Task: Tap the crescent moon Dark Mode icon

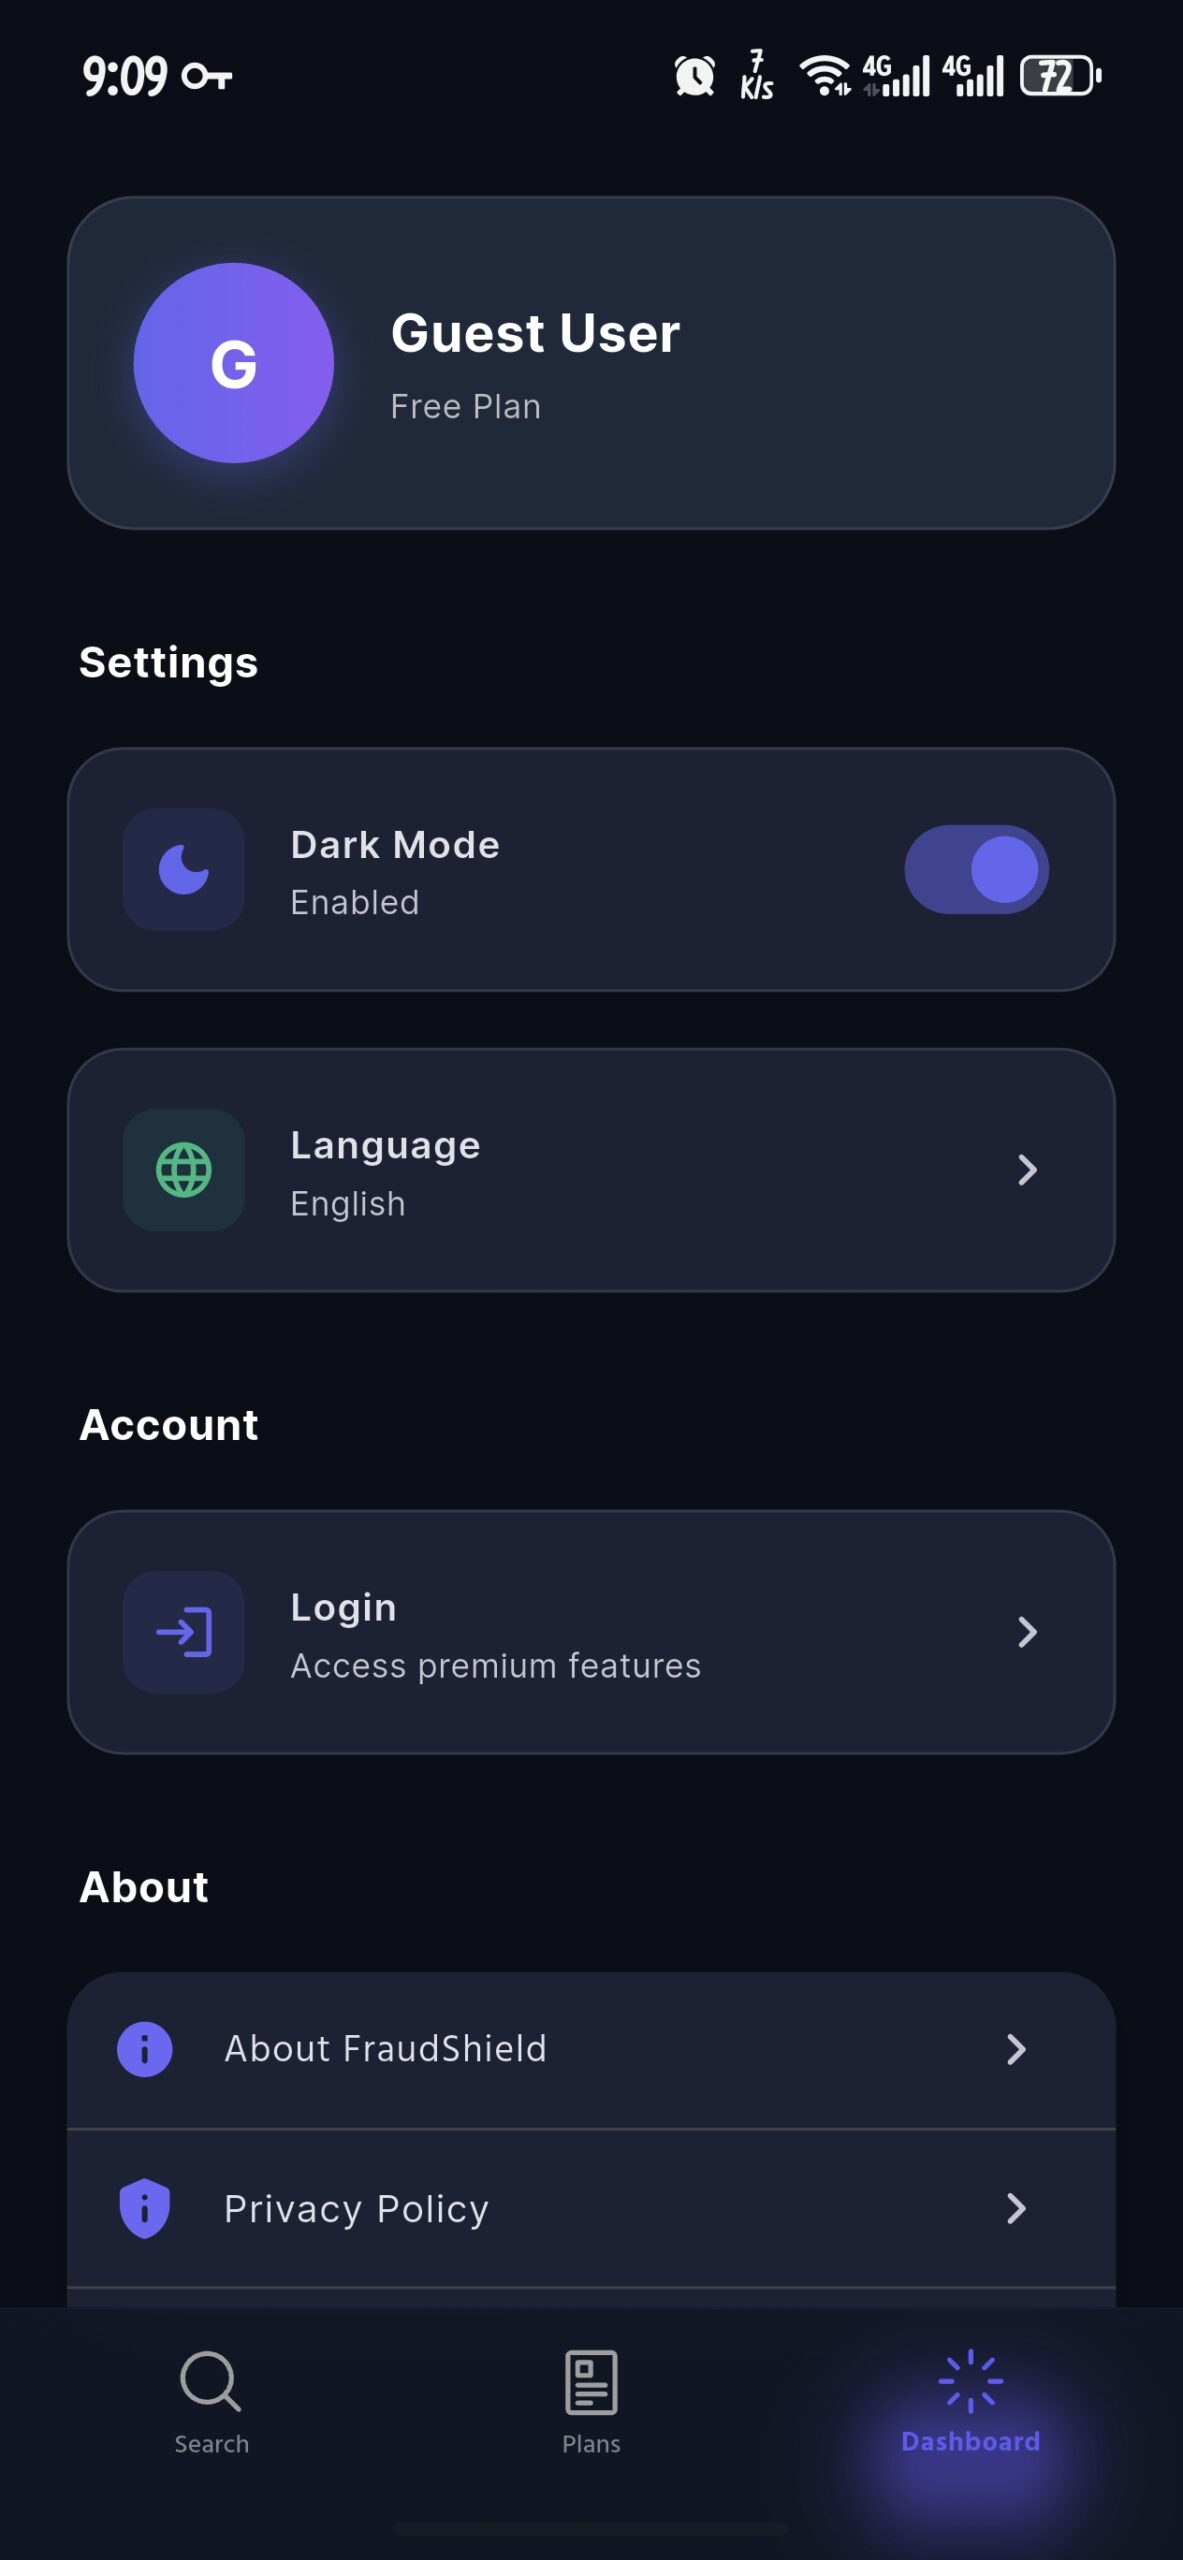Action: (184, 869)
